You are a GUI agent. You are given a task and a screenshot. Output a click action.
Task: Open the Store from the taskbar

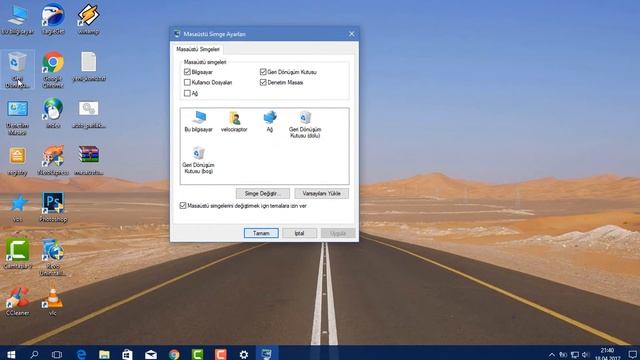tap(127, 354)
